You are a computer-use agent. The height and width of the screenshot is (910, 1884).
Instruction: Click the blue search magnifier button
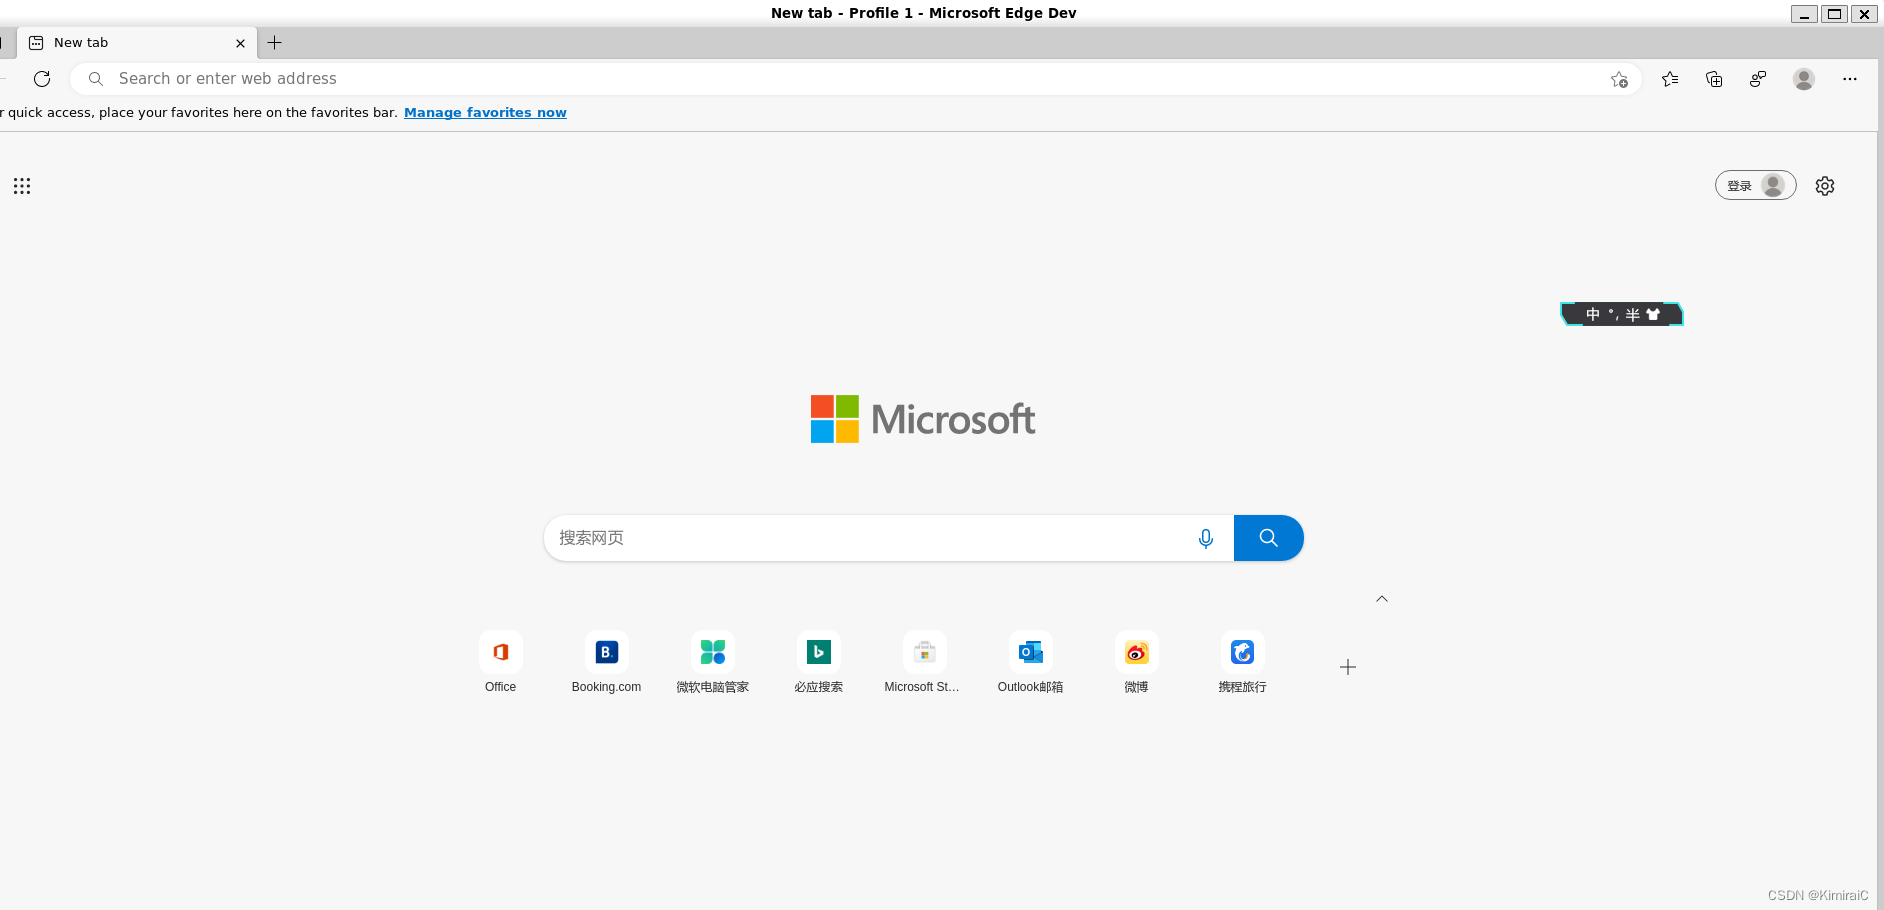click(1268, 538)
